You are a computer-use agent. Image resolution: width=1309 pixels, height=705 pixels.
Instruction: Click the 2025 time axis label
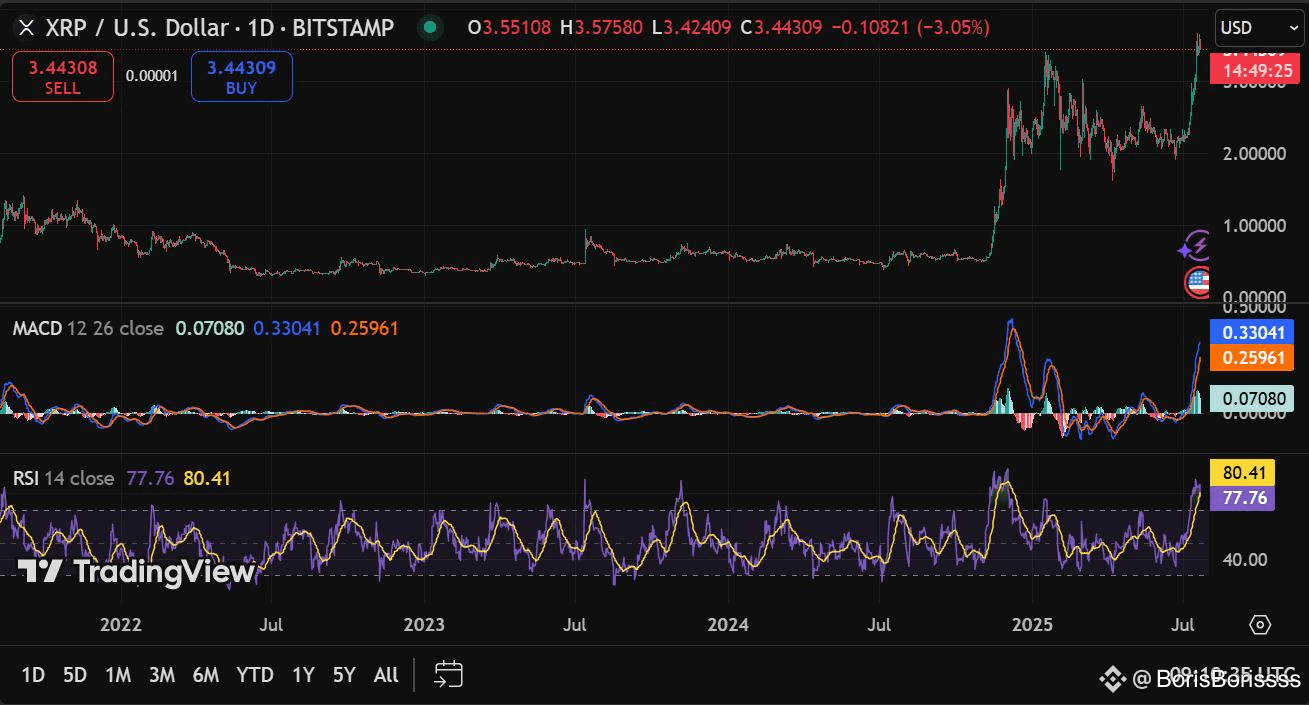(1033, 625)
